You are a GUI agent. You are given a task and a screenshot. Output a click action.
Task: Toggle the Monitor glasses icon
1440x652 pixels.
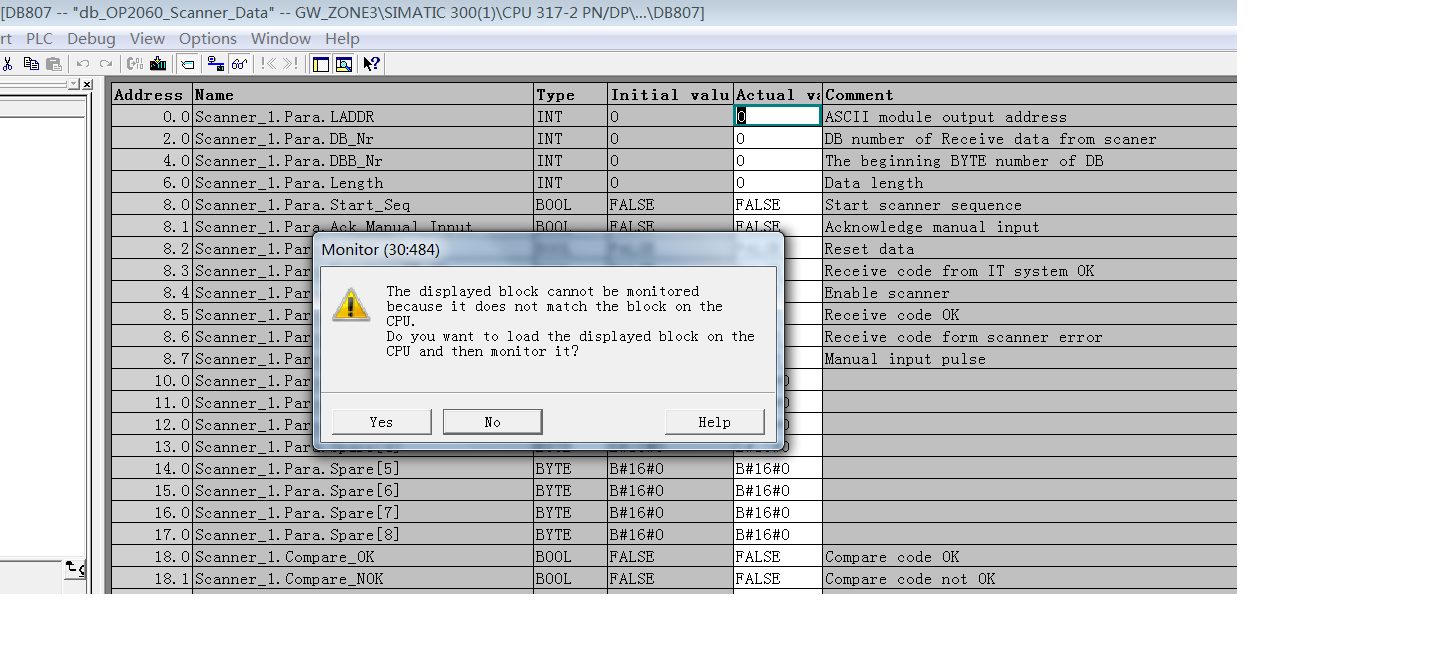(x=239, y=64)
